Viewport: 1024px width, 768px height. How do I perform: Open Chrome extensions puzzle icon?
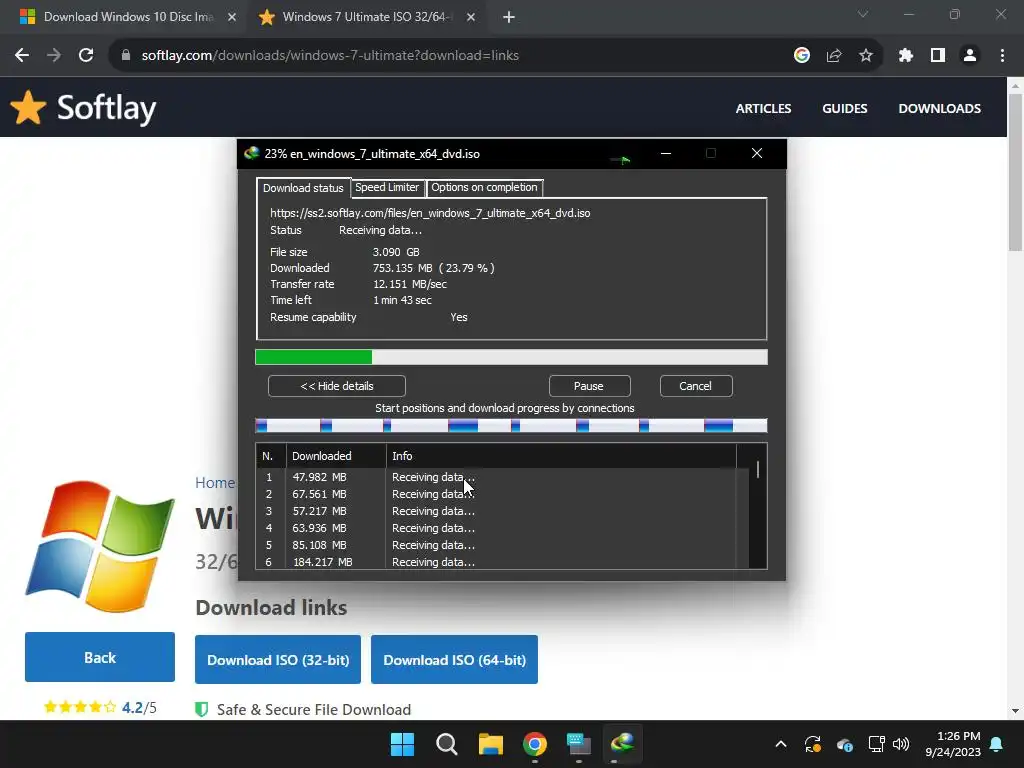point(905,56)
